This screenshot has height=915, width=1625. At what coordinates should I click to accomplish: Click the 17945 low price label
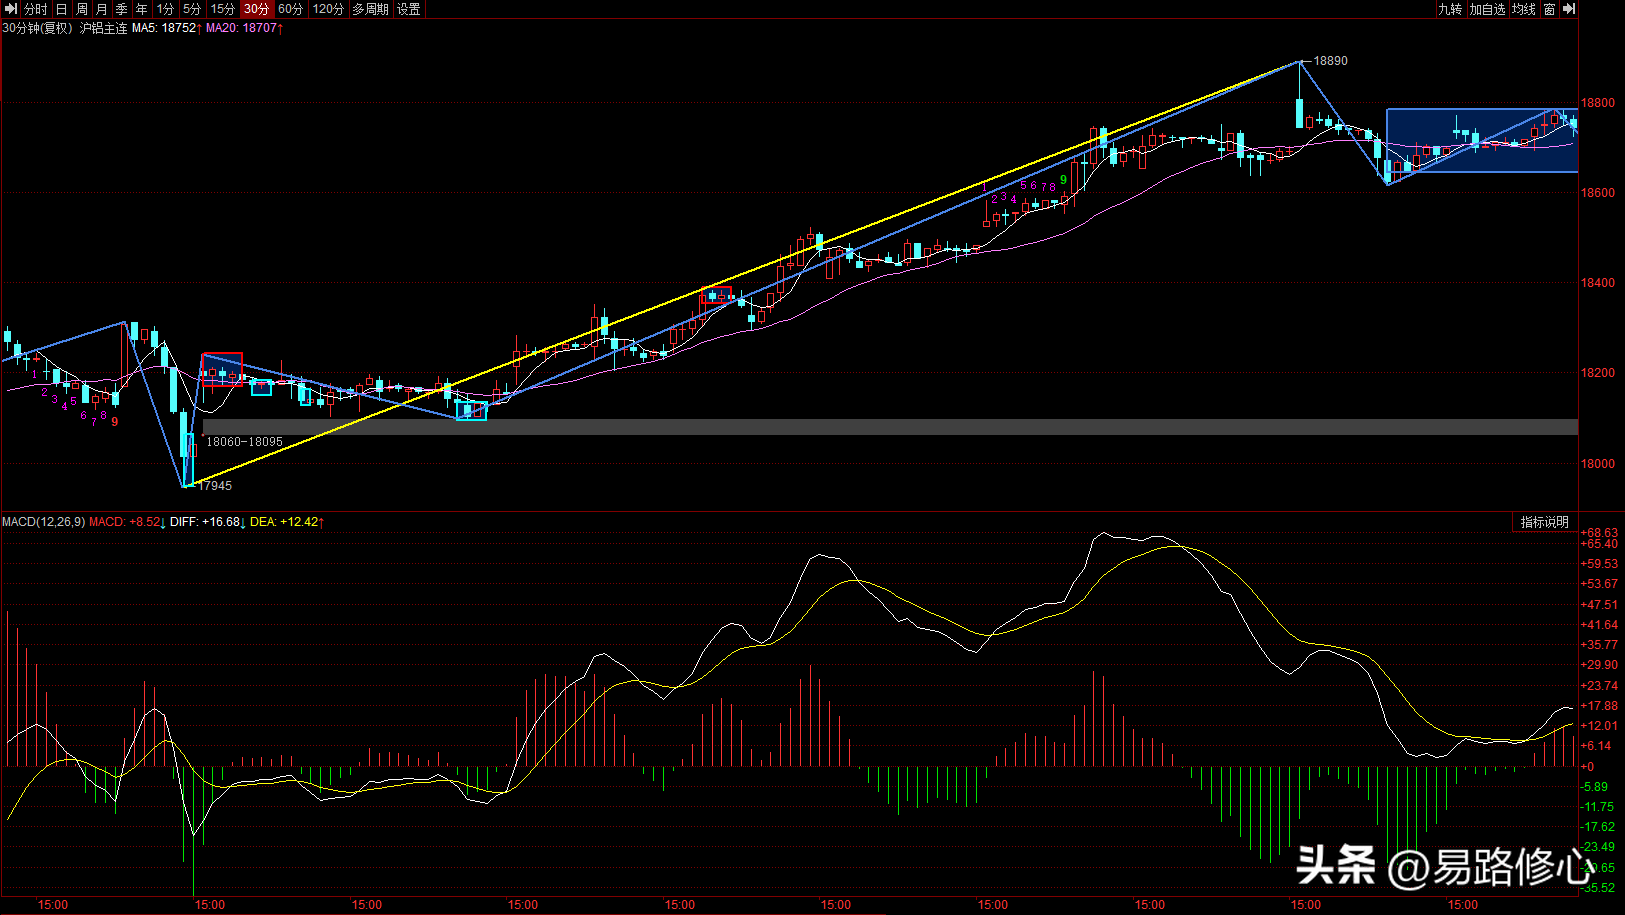click(215, 486)
